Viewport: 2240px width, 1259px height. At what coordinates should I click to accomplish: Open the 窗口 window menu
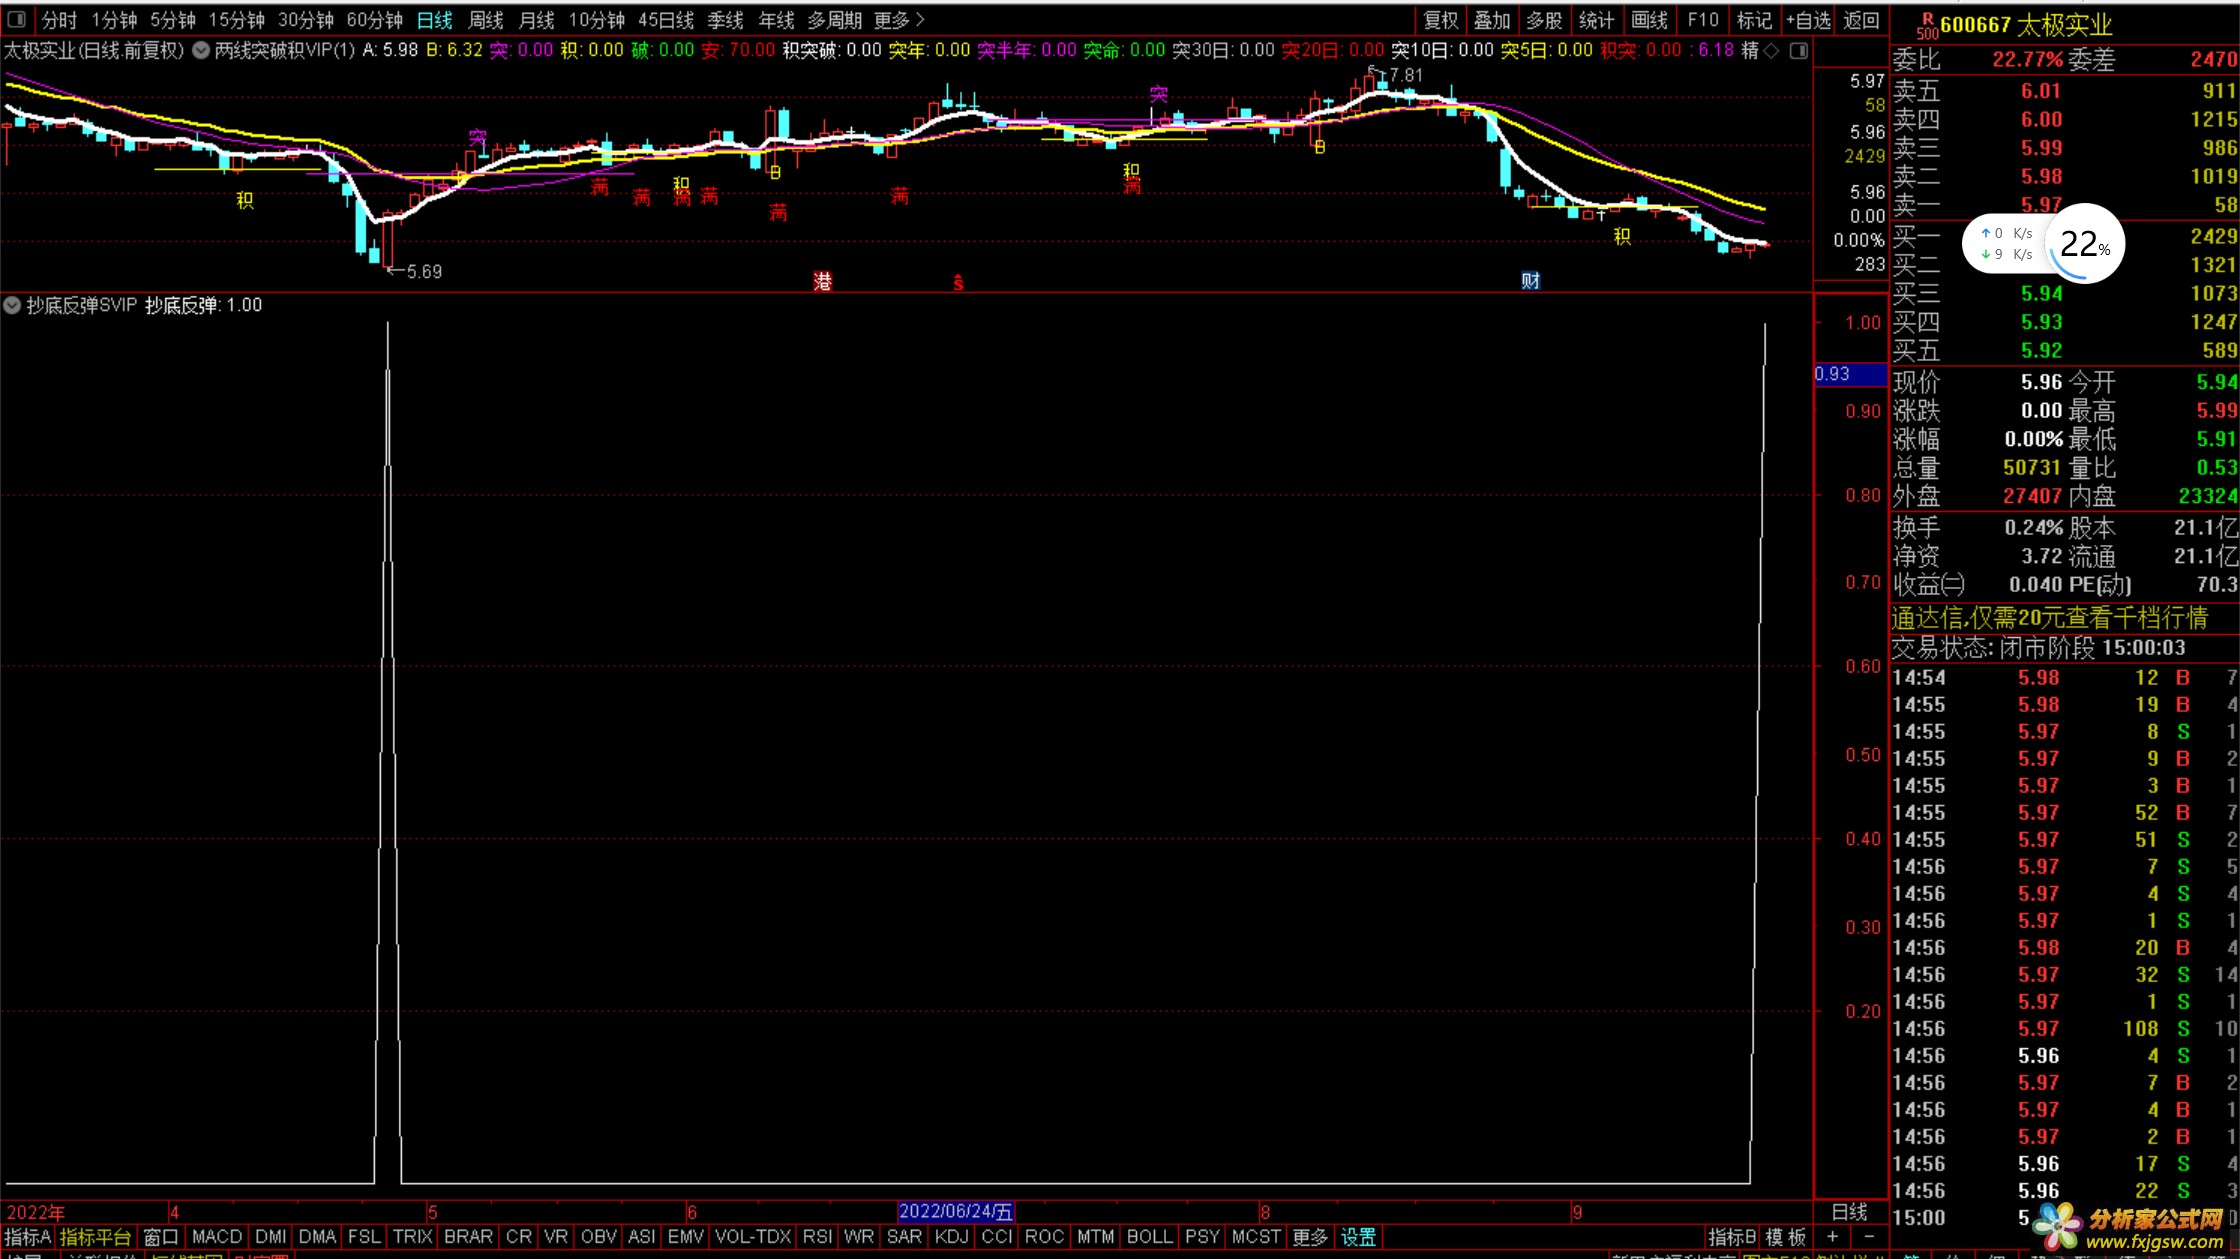coord(160,1237)
